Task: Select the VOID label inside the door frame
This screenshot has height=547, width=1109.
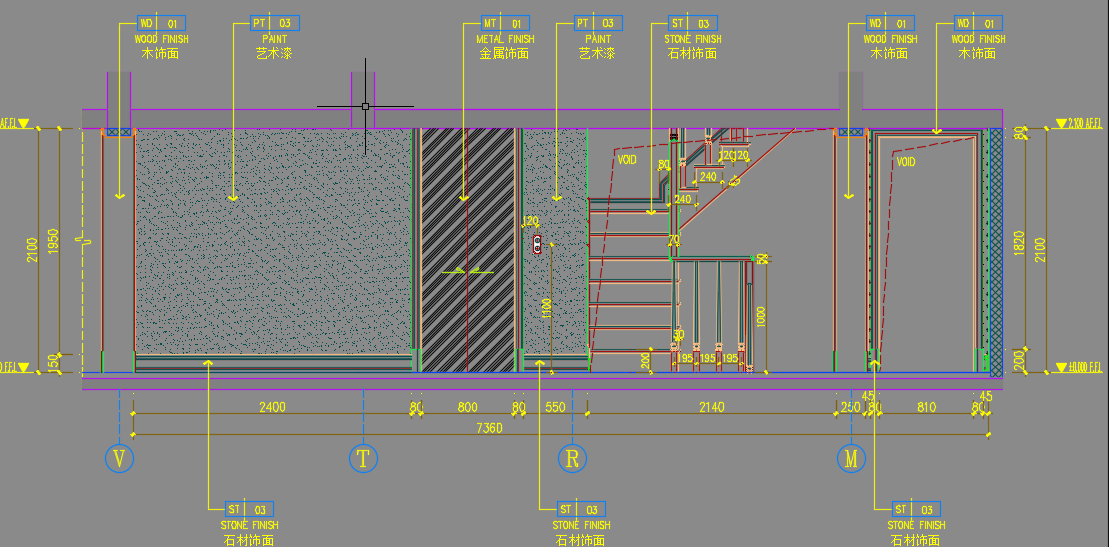Action: (906, 162)
